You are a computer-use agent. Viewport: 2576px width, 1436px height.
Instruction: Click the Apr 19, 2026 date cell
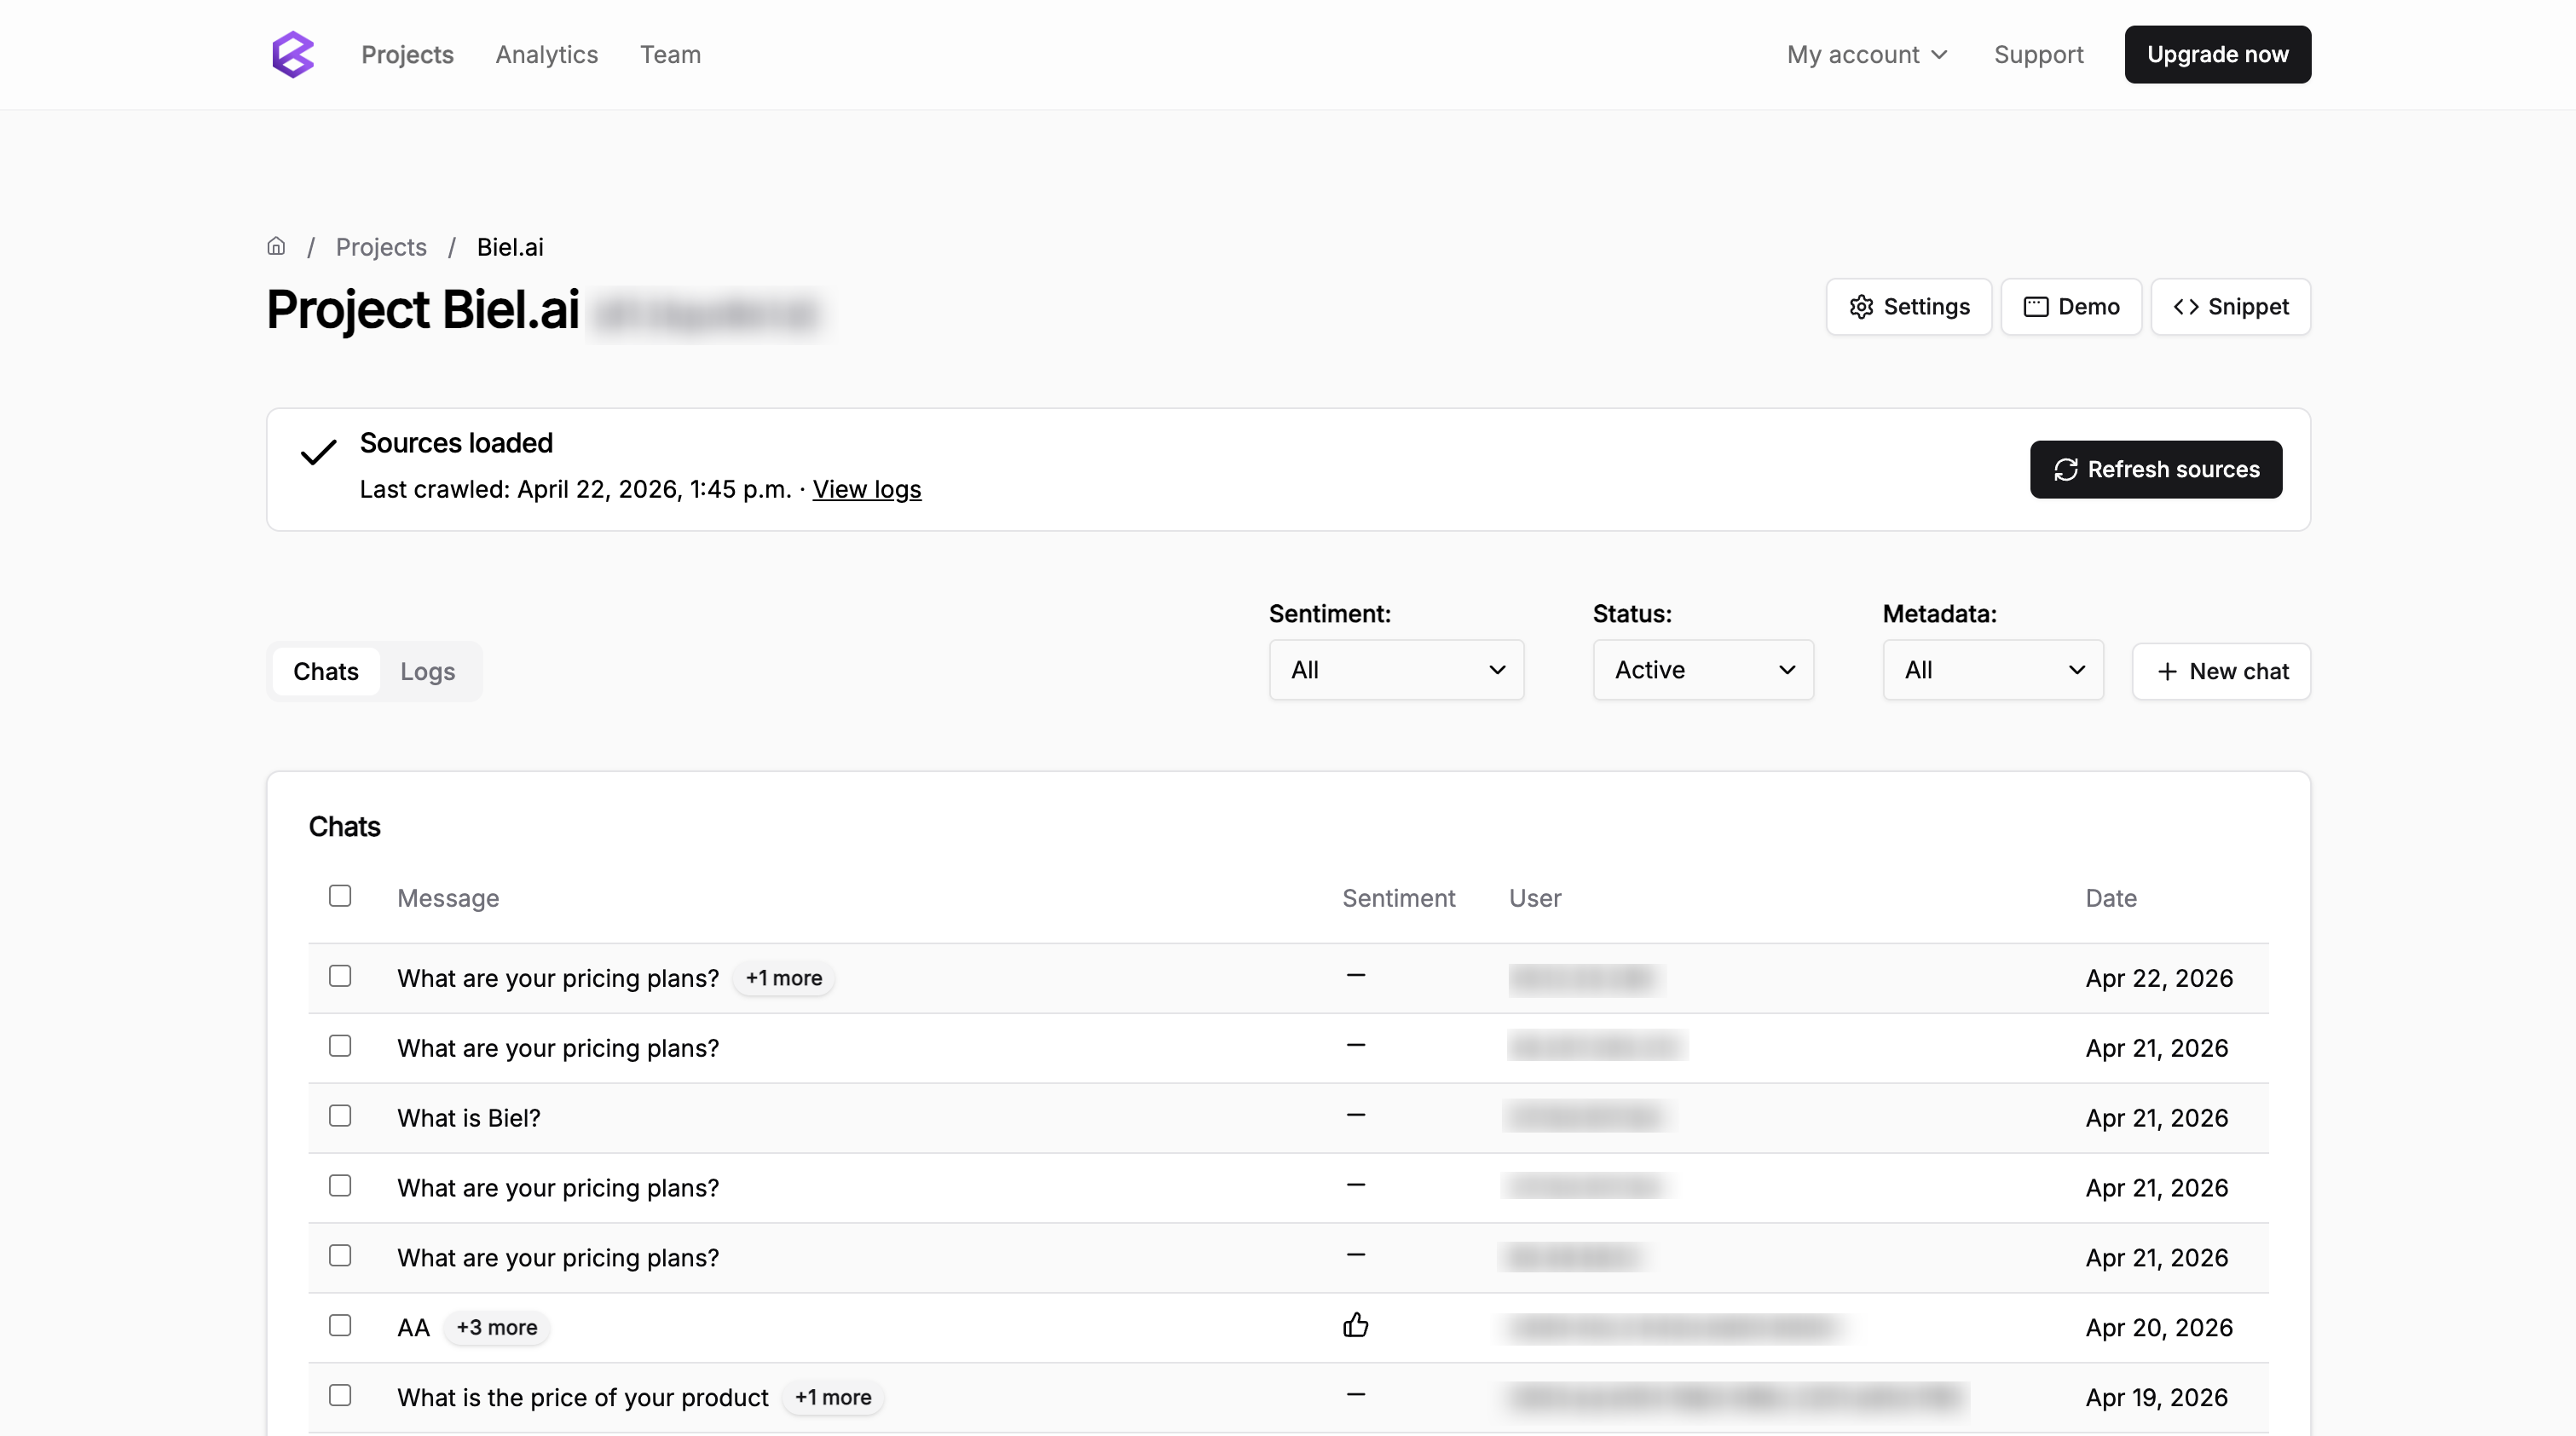click(2156, 1398)
